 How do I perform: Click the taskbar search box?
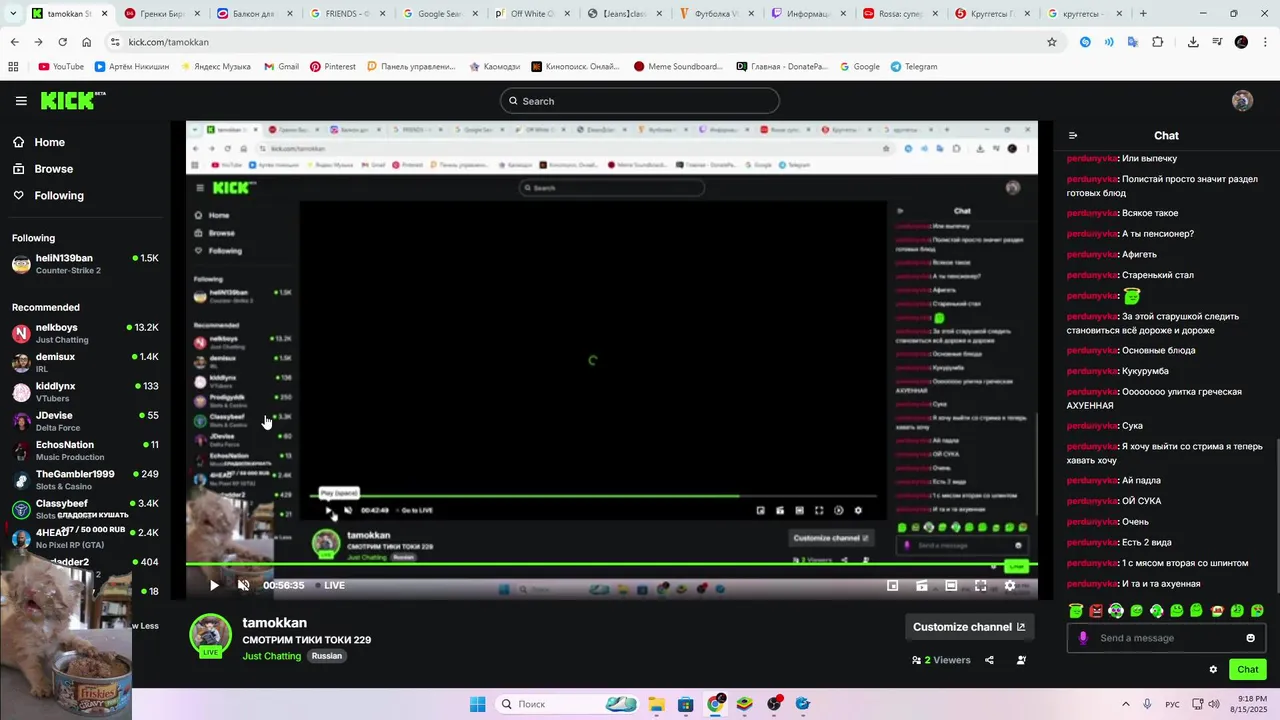pyautogui.click(x=566, y=704)
